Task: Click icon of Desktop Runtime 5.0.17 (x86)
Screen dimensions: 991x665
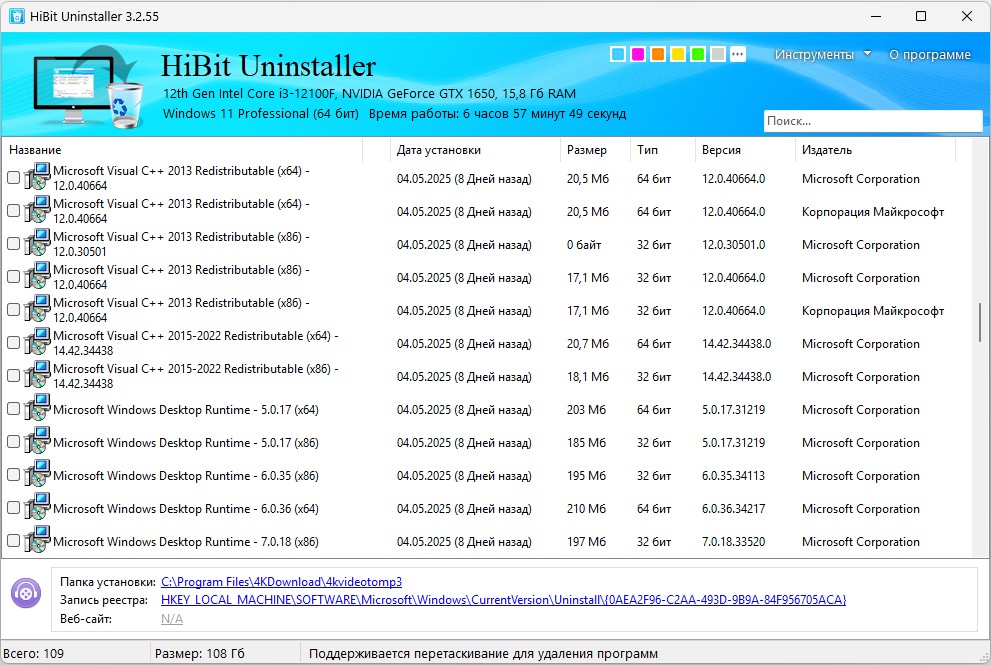Action: (x=37, y=441)
